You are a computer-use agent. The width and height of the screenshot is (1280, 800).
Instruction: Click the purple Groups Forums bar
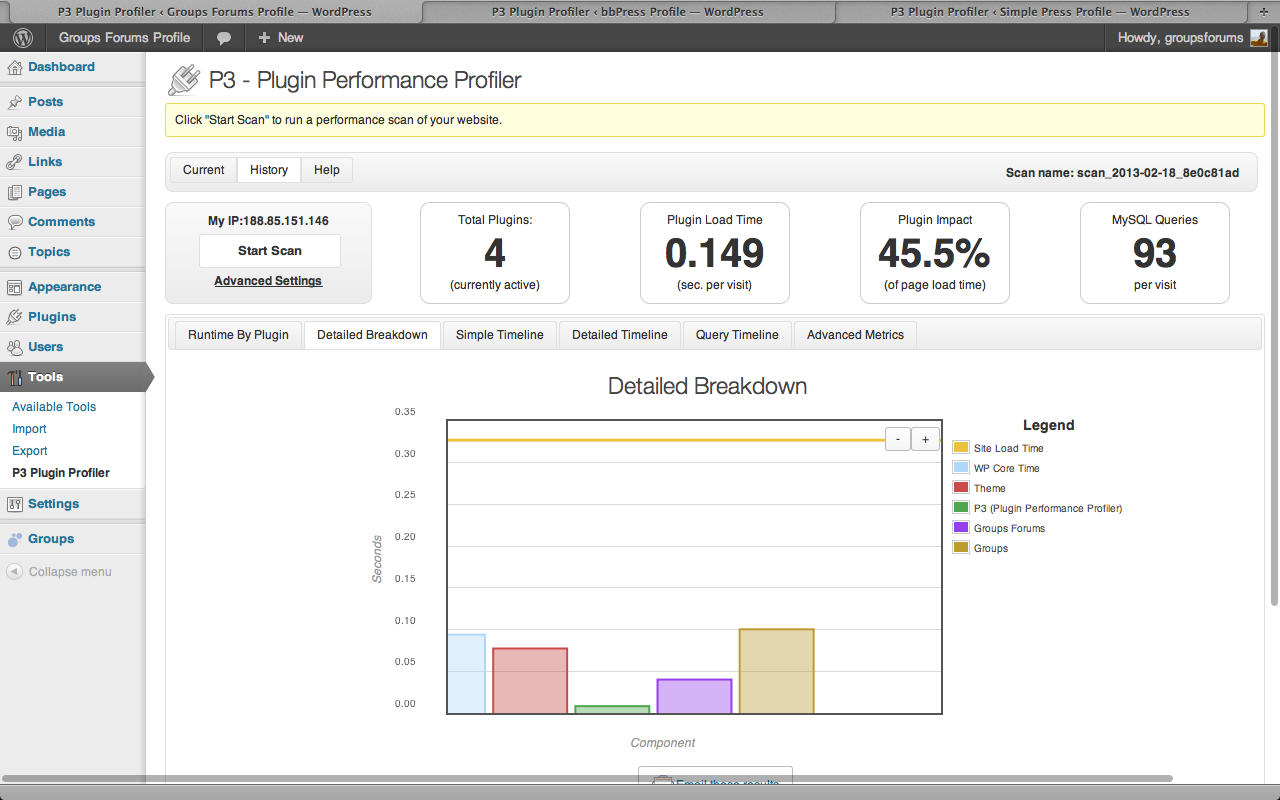(694, 696)
